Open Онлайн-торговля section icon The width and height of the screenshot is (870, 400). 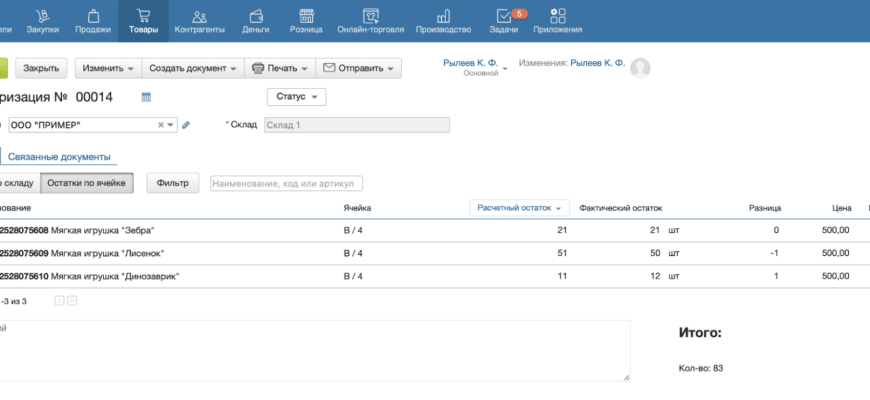tap(370, 16)
